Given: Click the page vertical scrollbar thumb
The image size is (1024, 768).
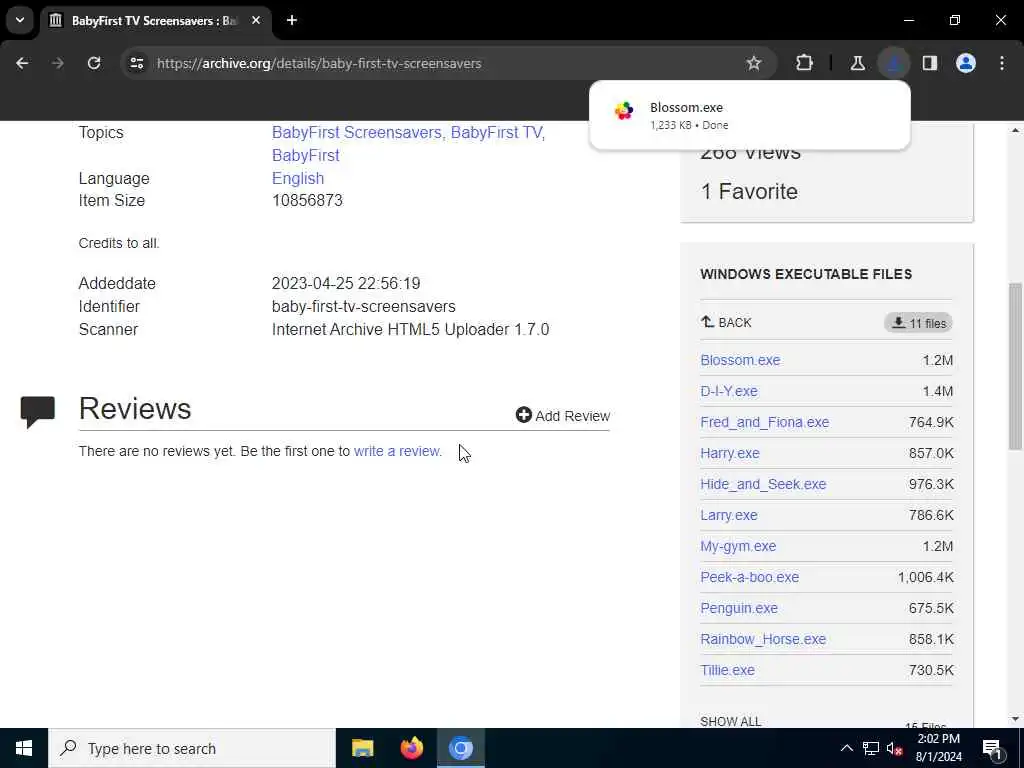Looking at the screenshot, I should pyautogui.click(x=1015, y=366).
